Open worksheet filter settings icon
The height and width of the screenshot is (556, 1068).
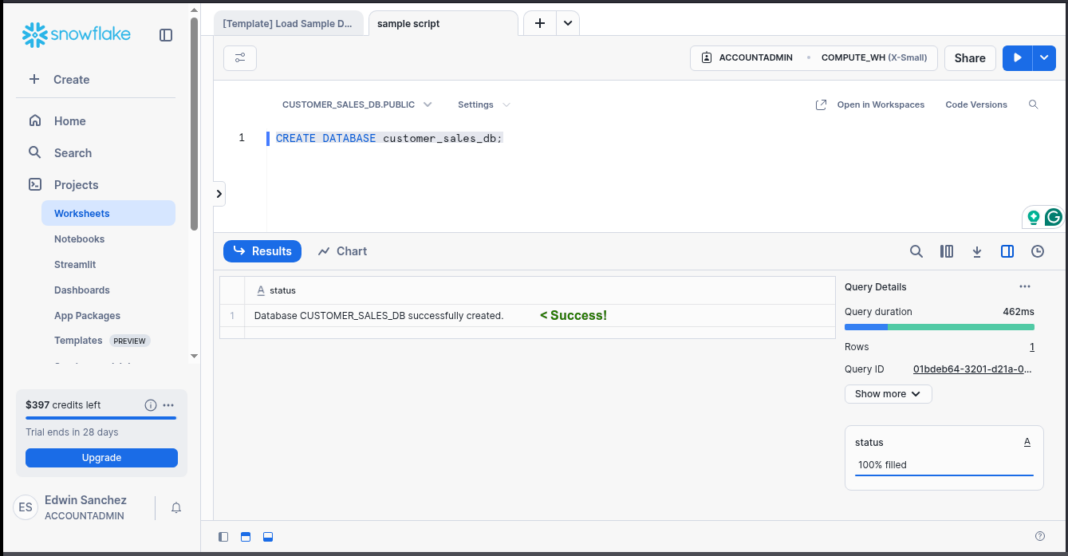pyautogui.click(x=240, y=58)
